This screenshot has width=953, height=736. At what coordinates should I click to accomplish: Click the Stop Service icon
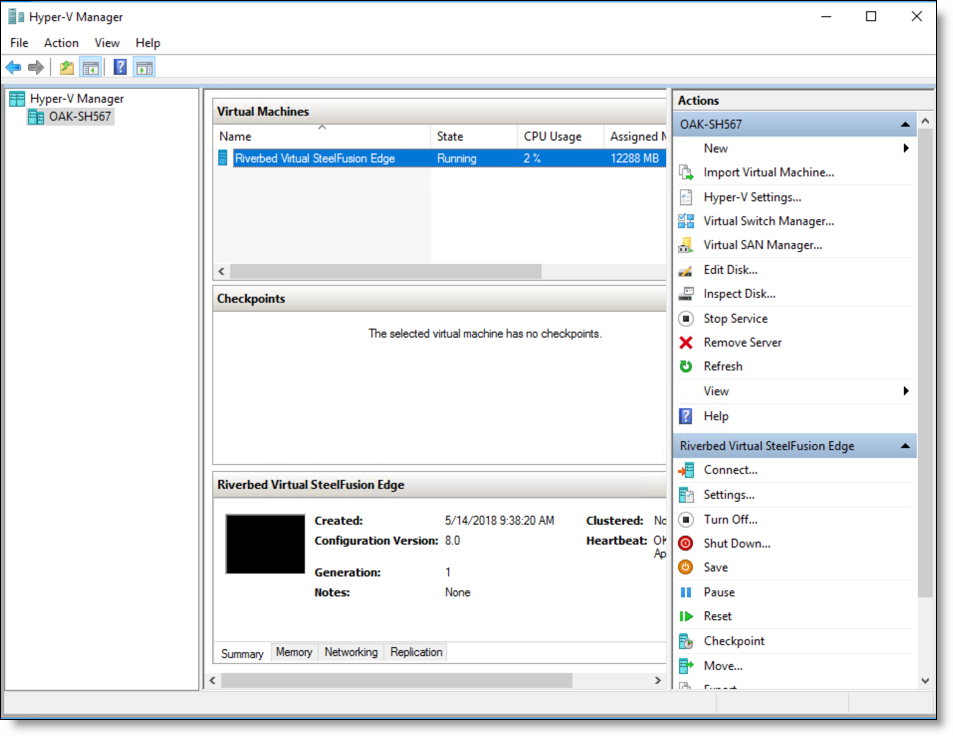[x=686, y=318]
